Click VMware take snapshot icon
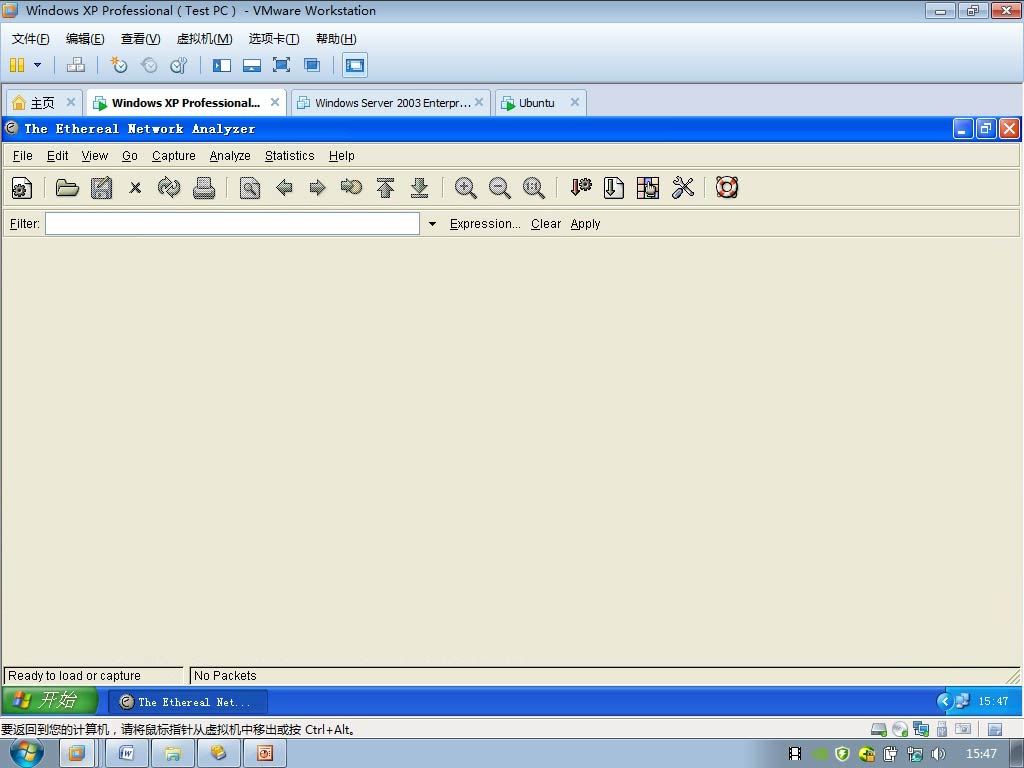Image resolution: width=1024 pixels, height=768 pixels. click(x=118, y=65)
